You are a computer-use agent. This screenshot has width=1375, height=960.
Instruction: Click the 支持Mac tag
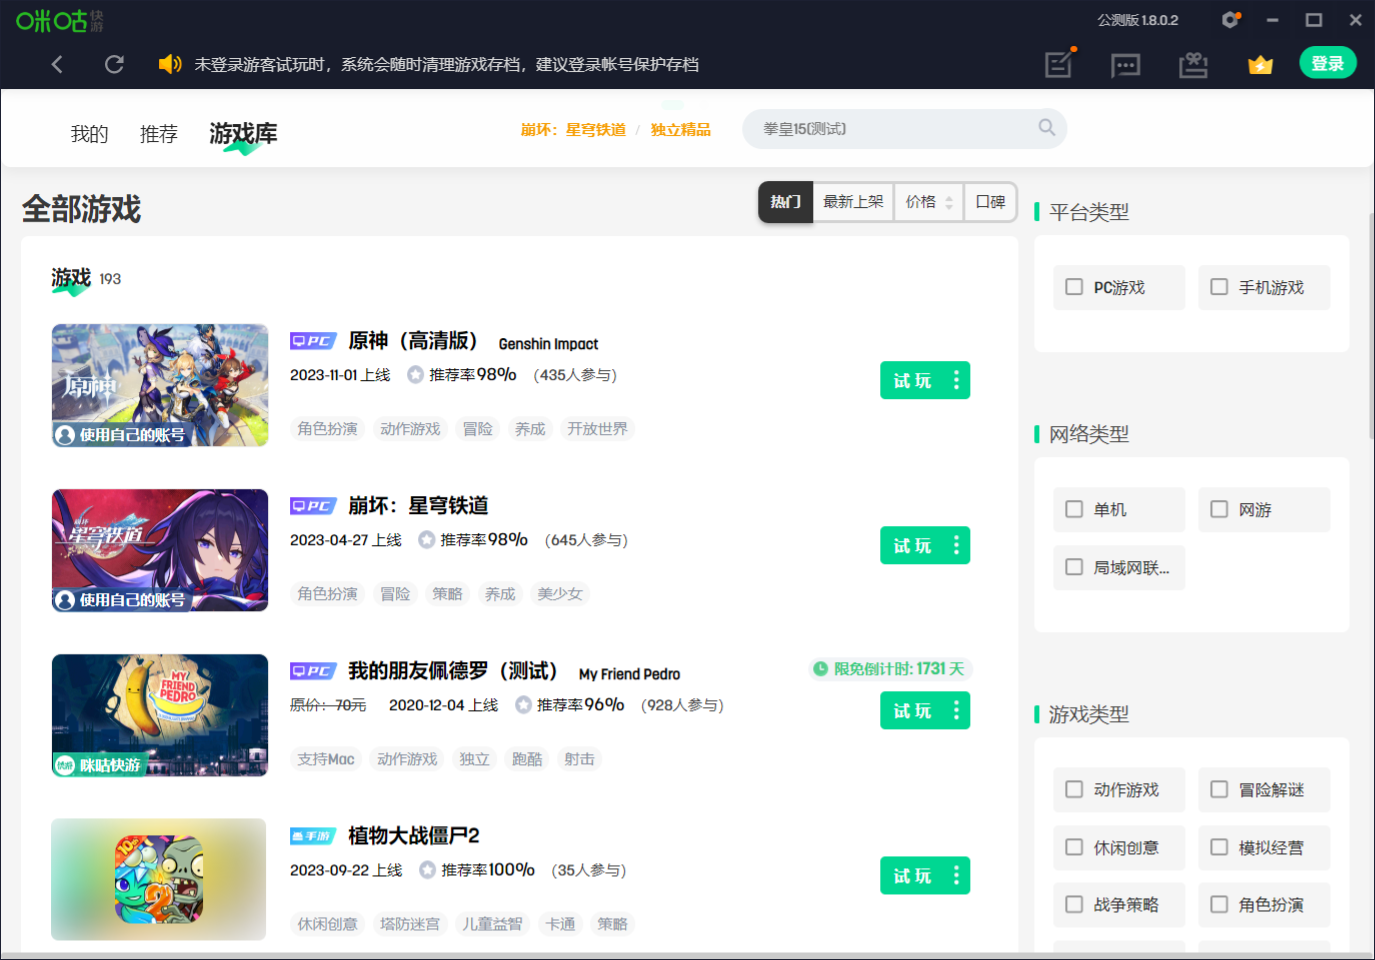pos(326,759)
